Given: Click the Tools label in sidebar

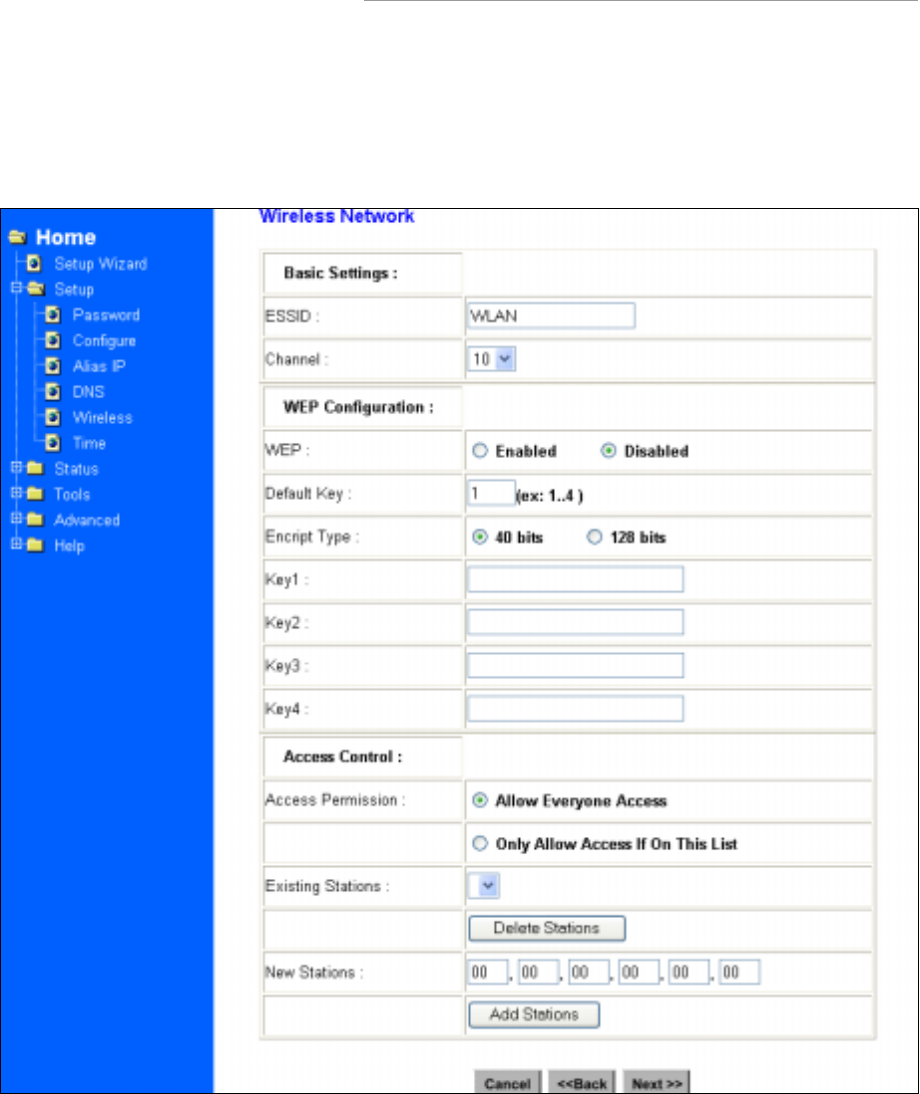Looking at the screenshot, I should pos(73,495).
